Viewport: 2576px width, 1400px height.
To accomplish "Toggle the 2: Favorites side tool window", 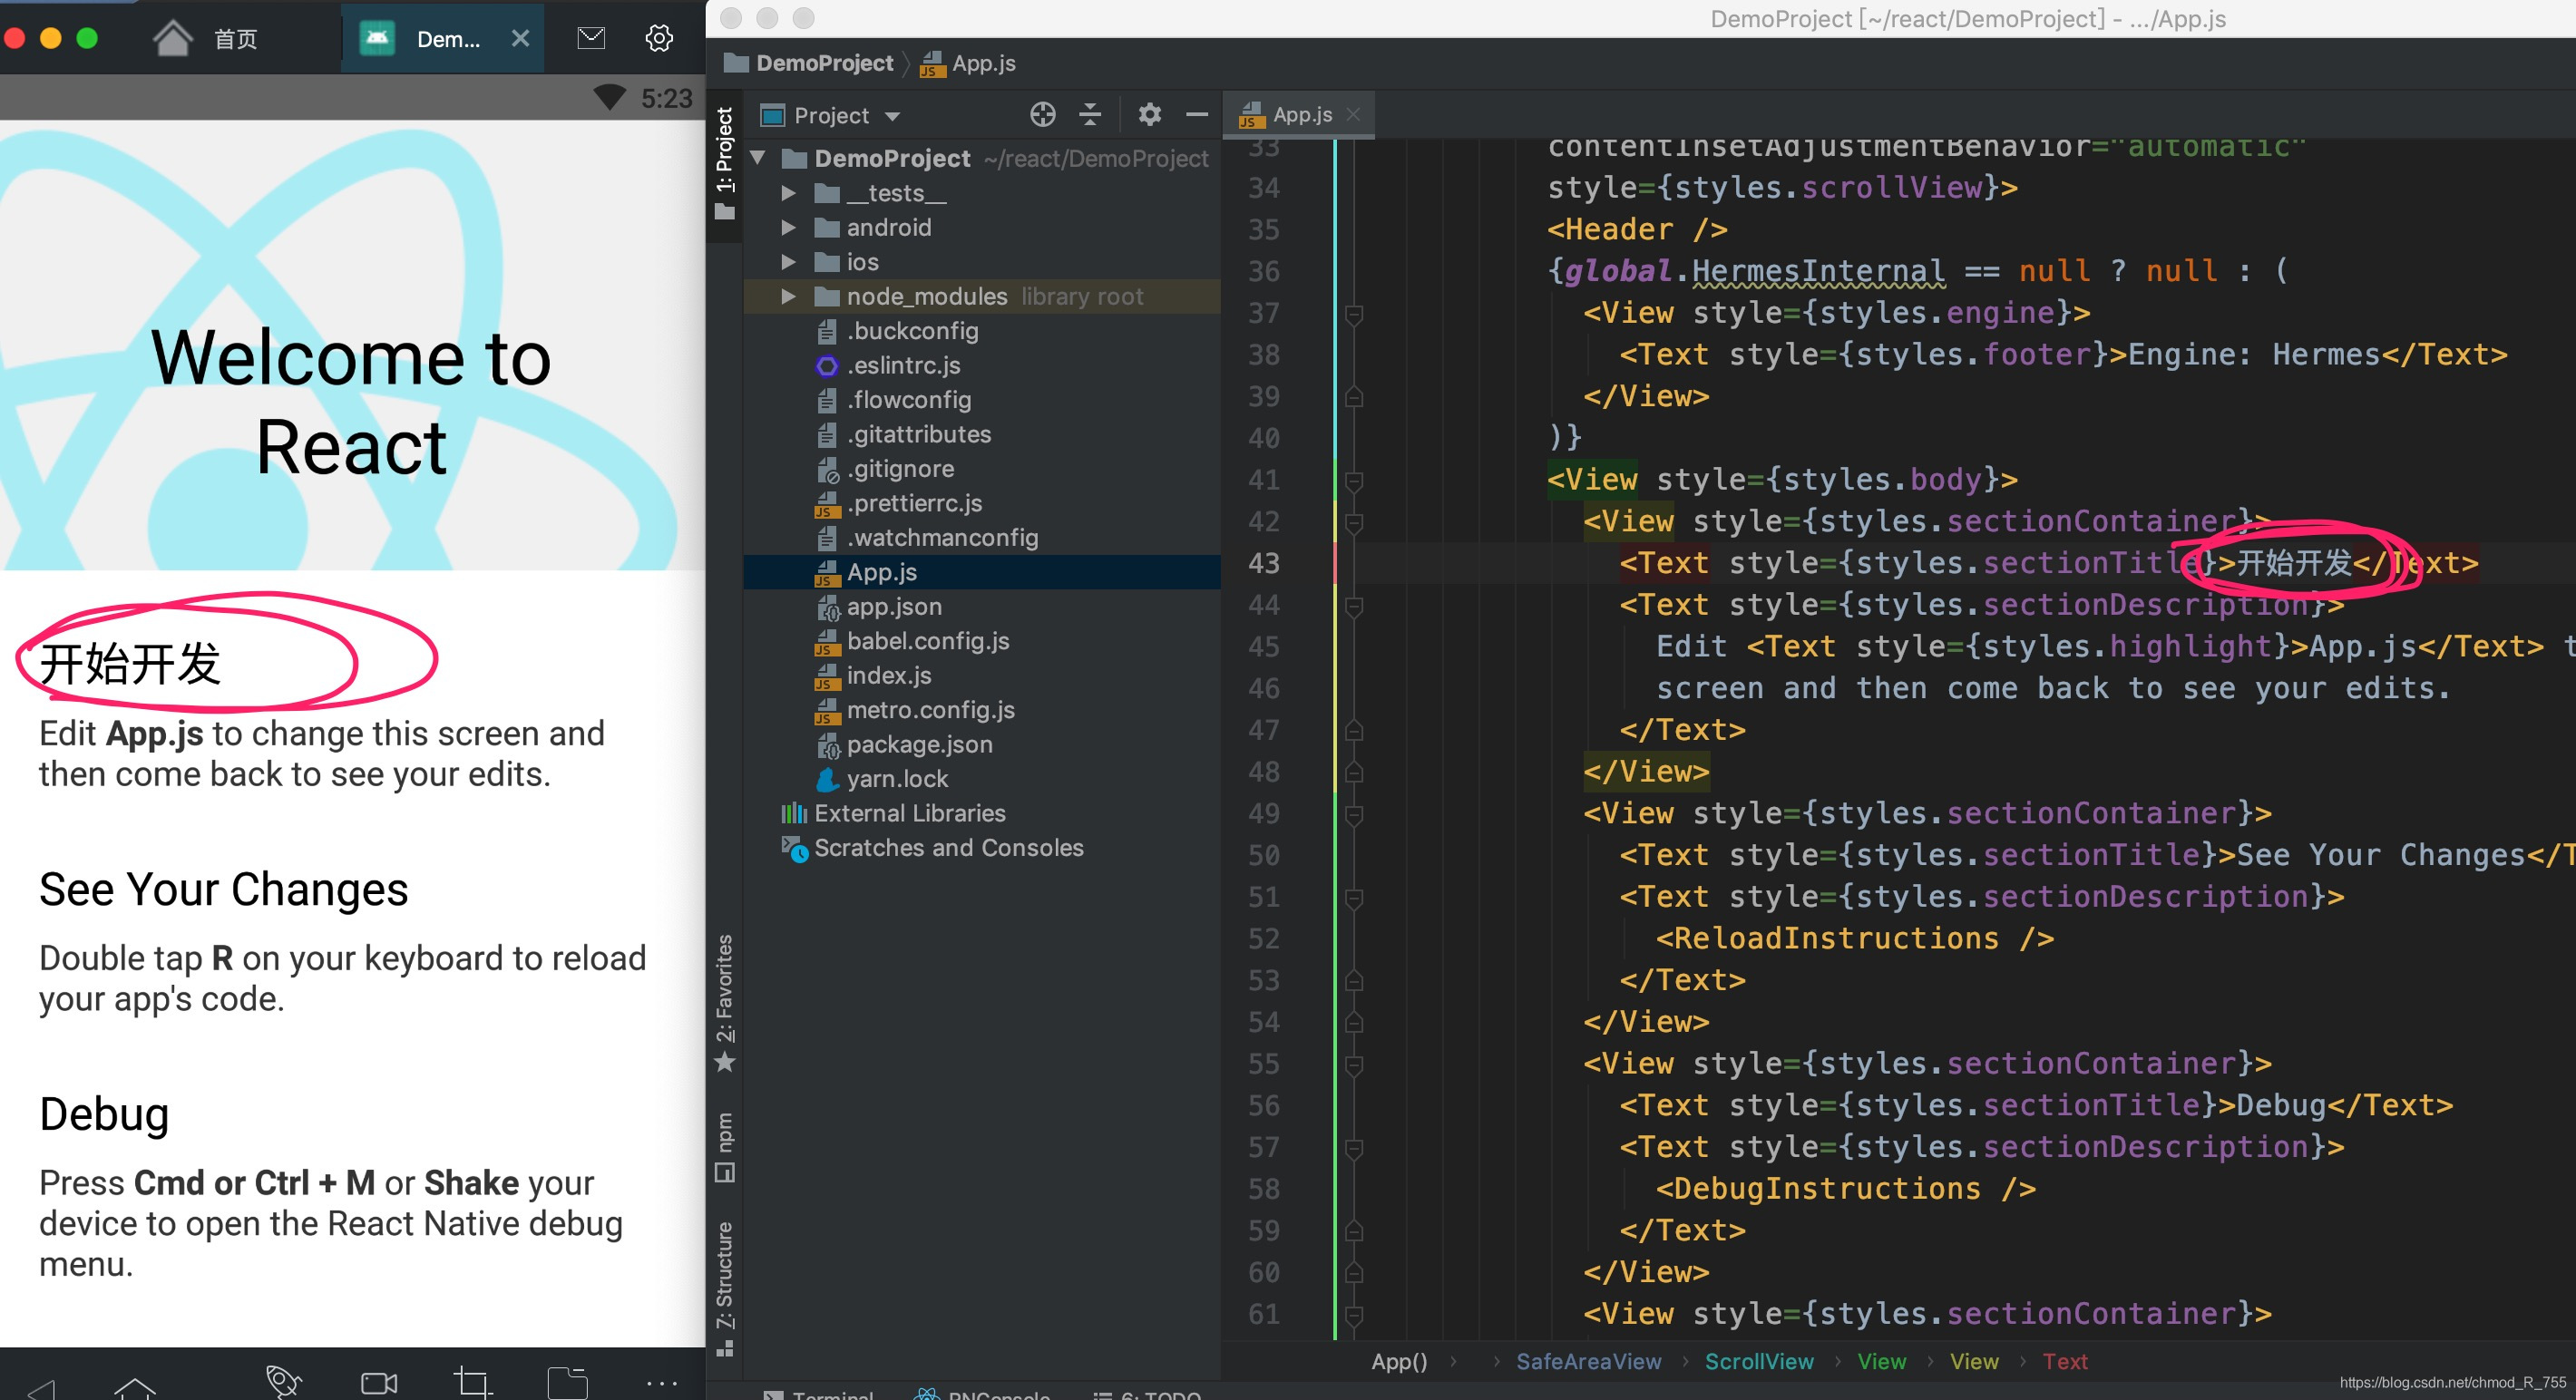I will pyautogui.click(x=724, y=1002).
